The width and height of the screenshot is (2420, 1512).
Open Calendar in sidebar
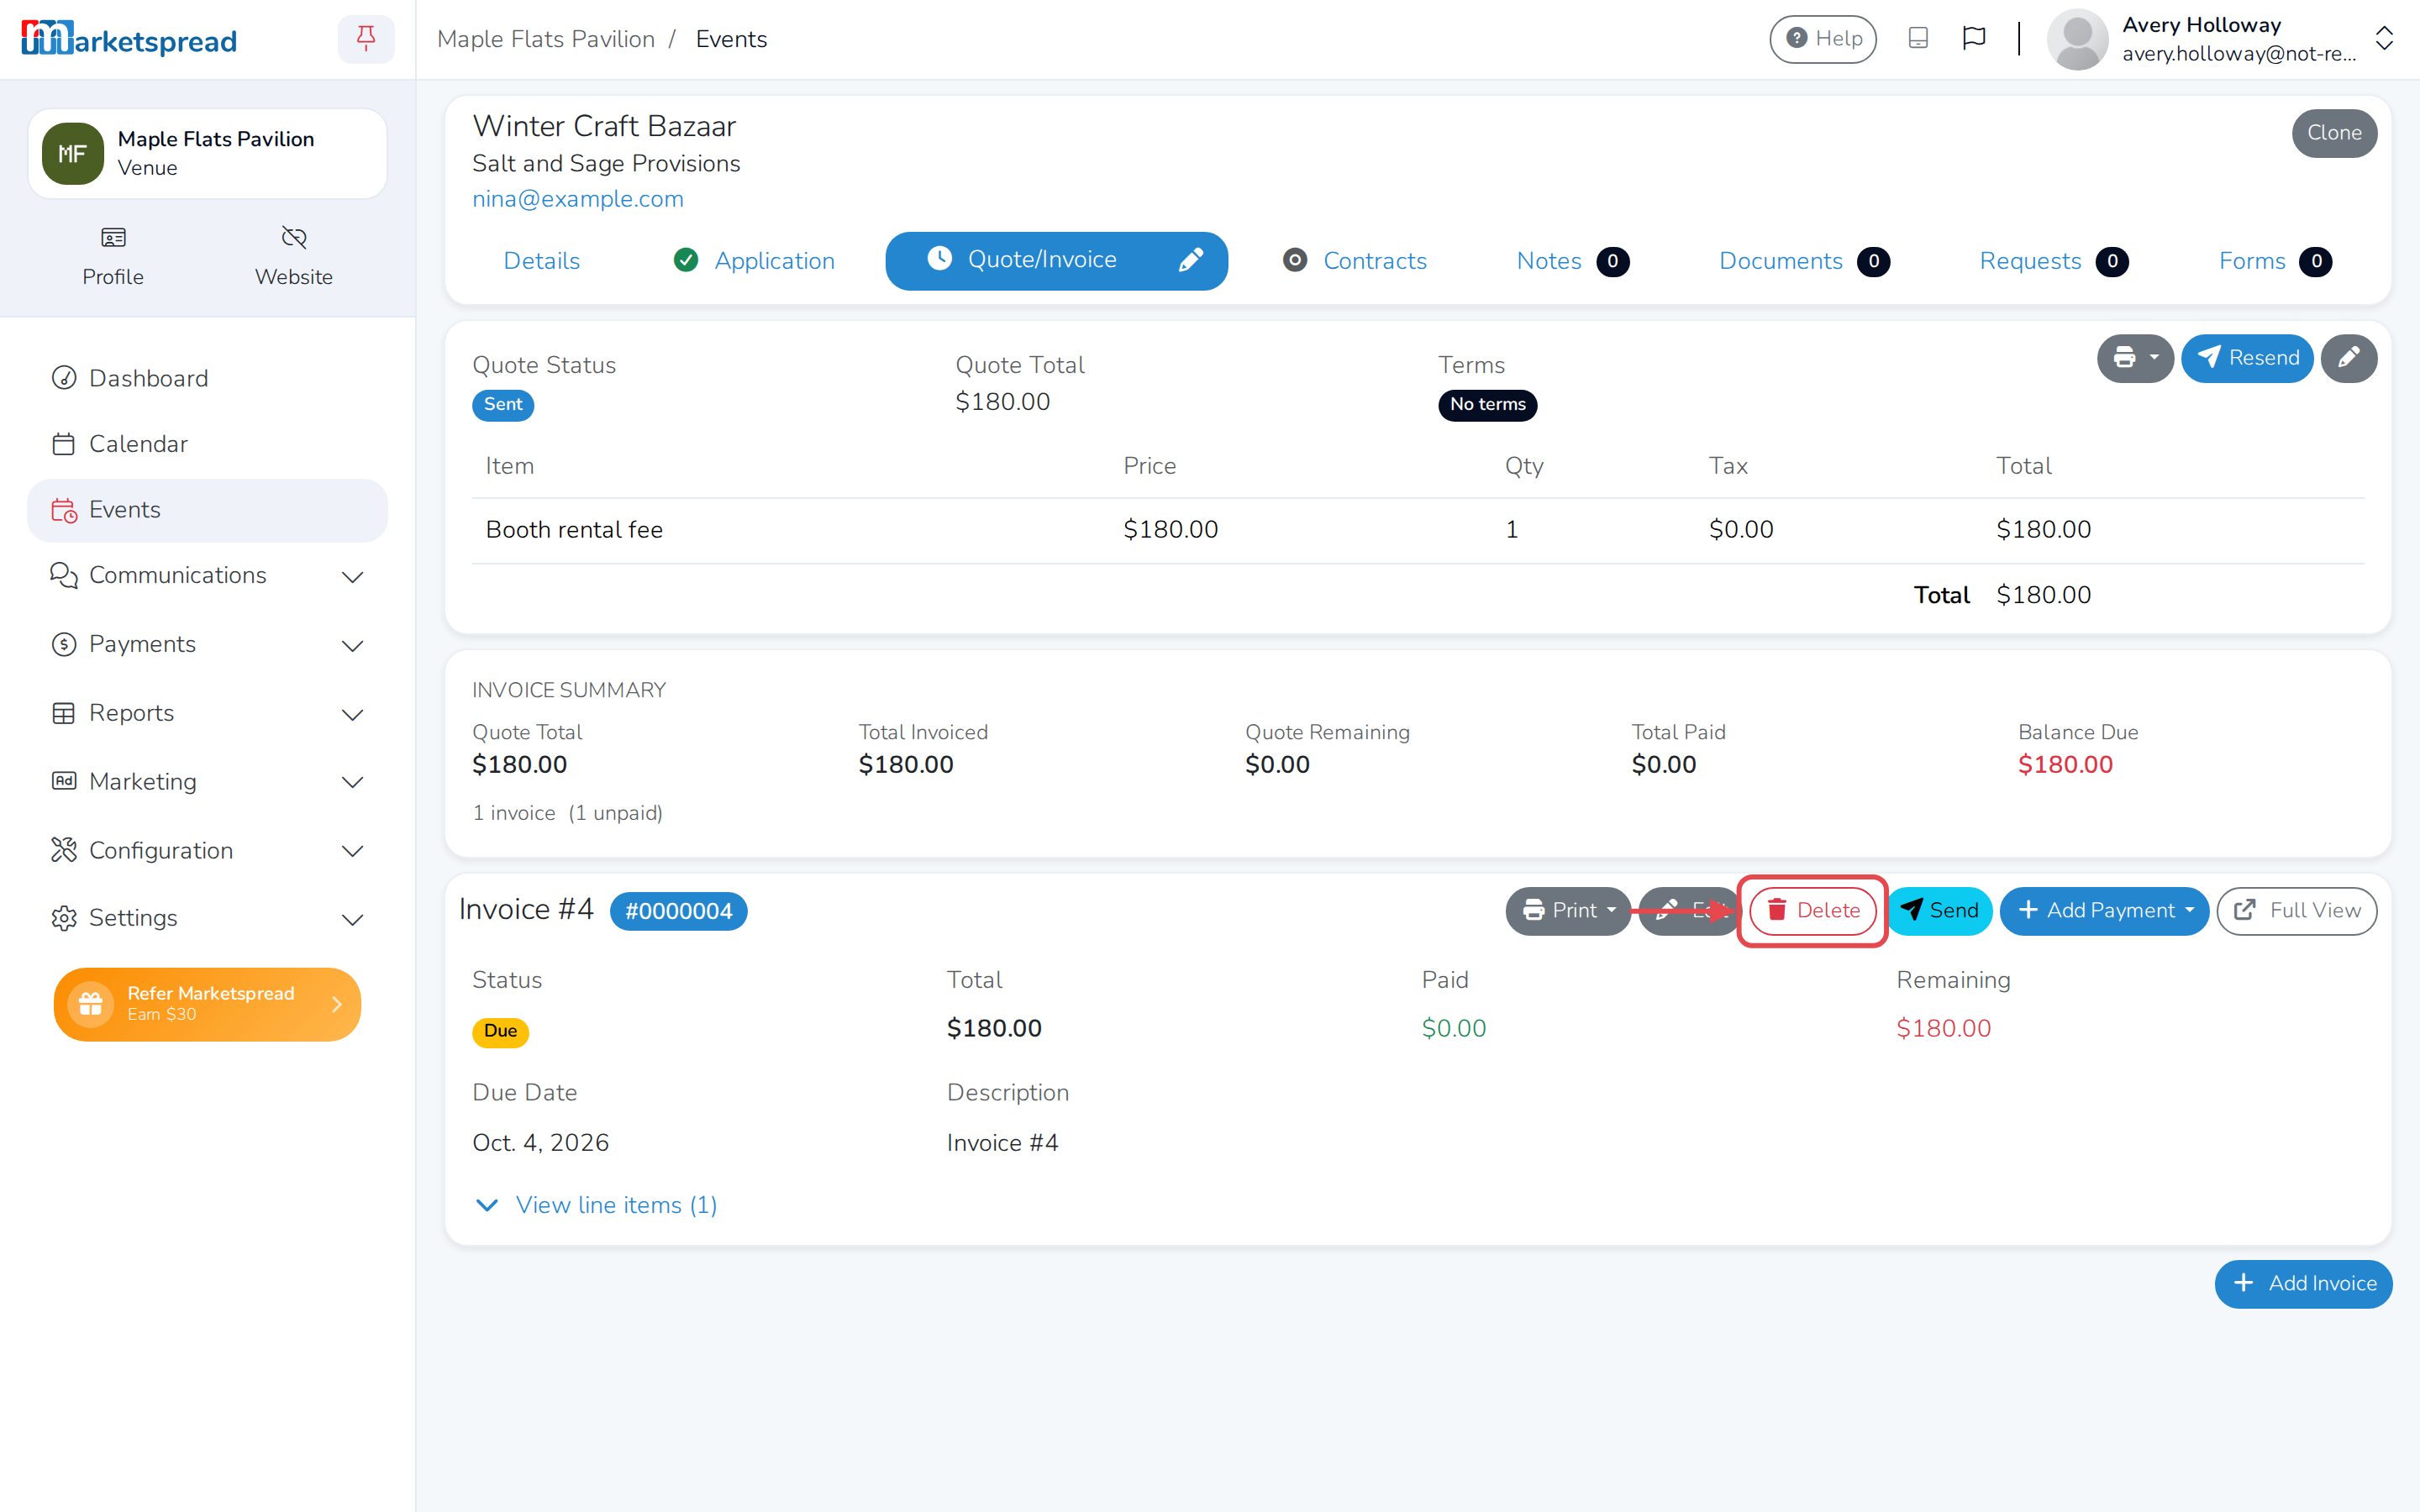(x=207, y=444)
